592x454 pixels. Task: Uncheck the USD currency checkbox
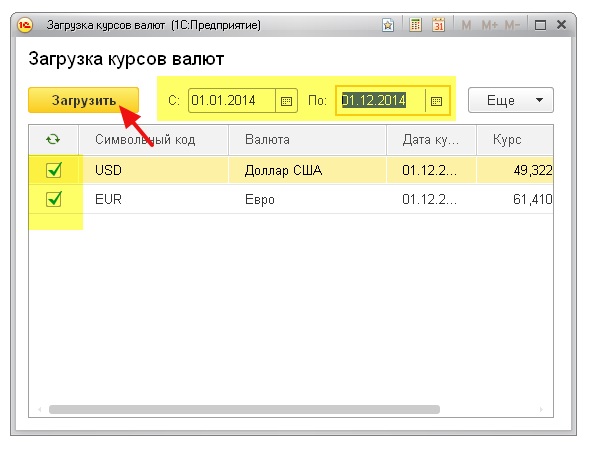pos(54,170)
